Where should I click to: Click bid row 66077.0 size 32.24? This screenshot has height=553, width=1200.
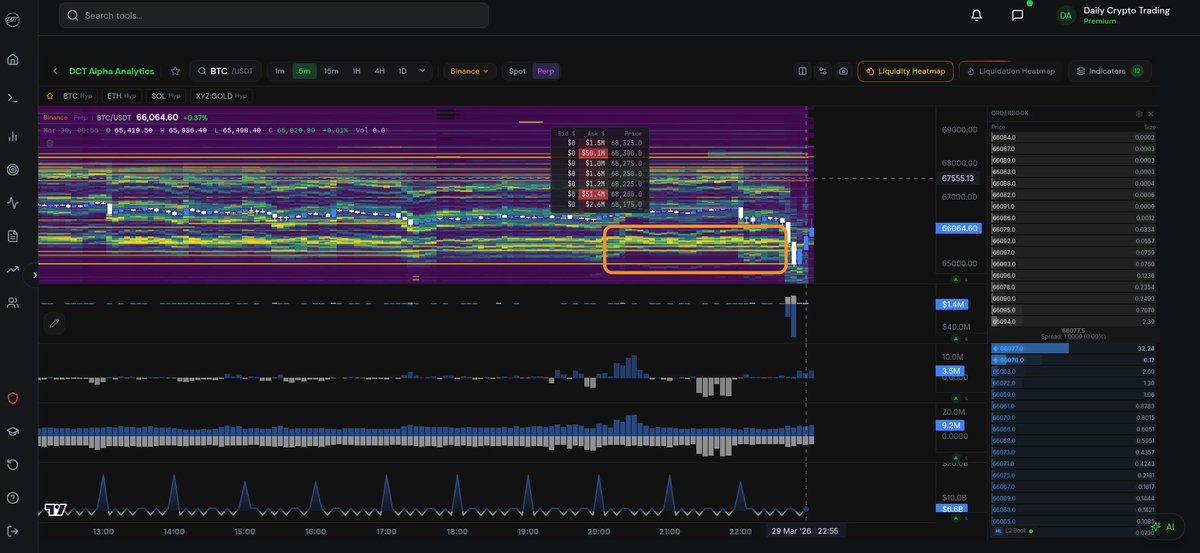pyautogui.click(x=1073, y=348)
